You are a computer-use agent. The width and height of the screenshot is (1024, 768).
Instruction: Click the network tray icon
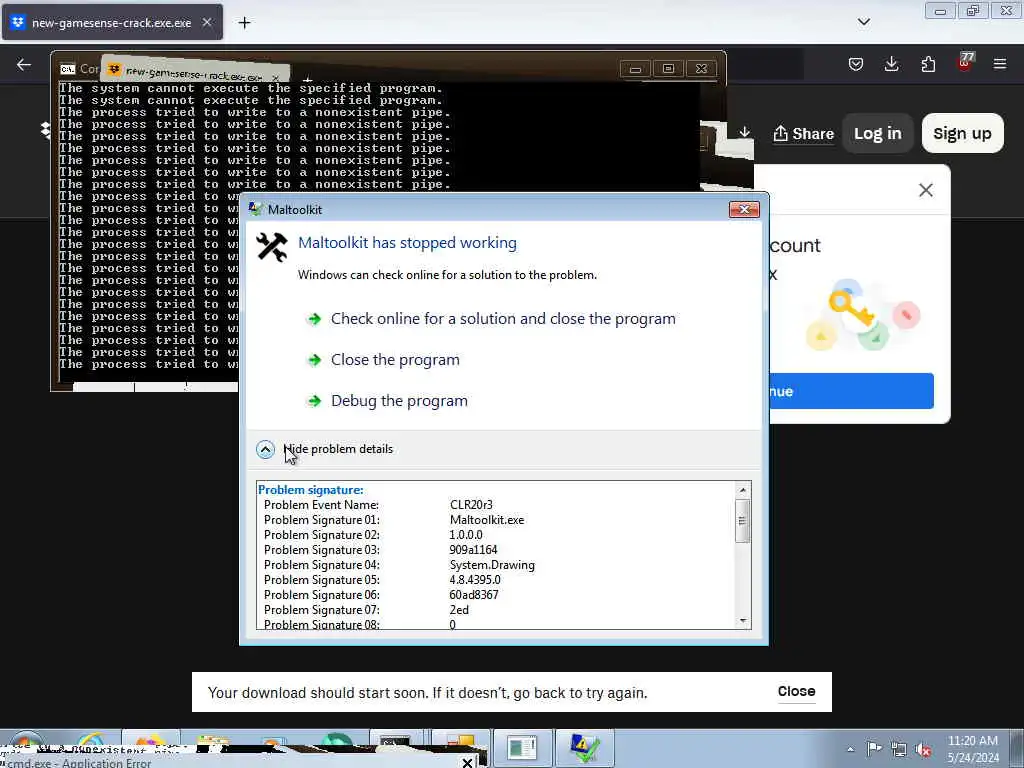pyautogui.click(x=899, y=750)
